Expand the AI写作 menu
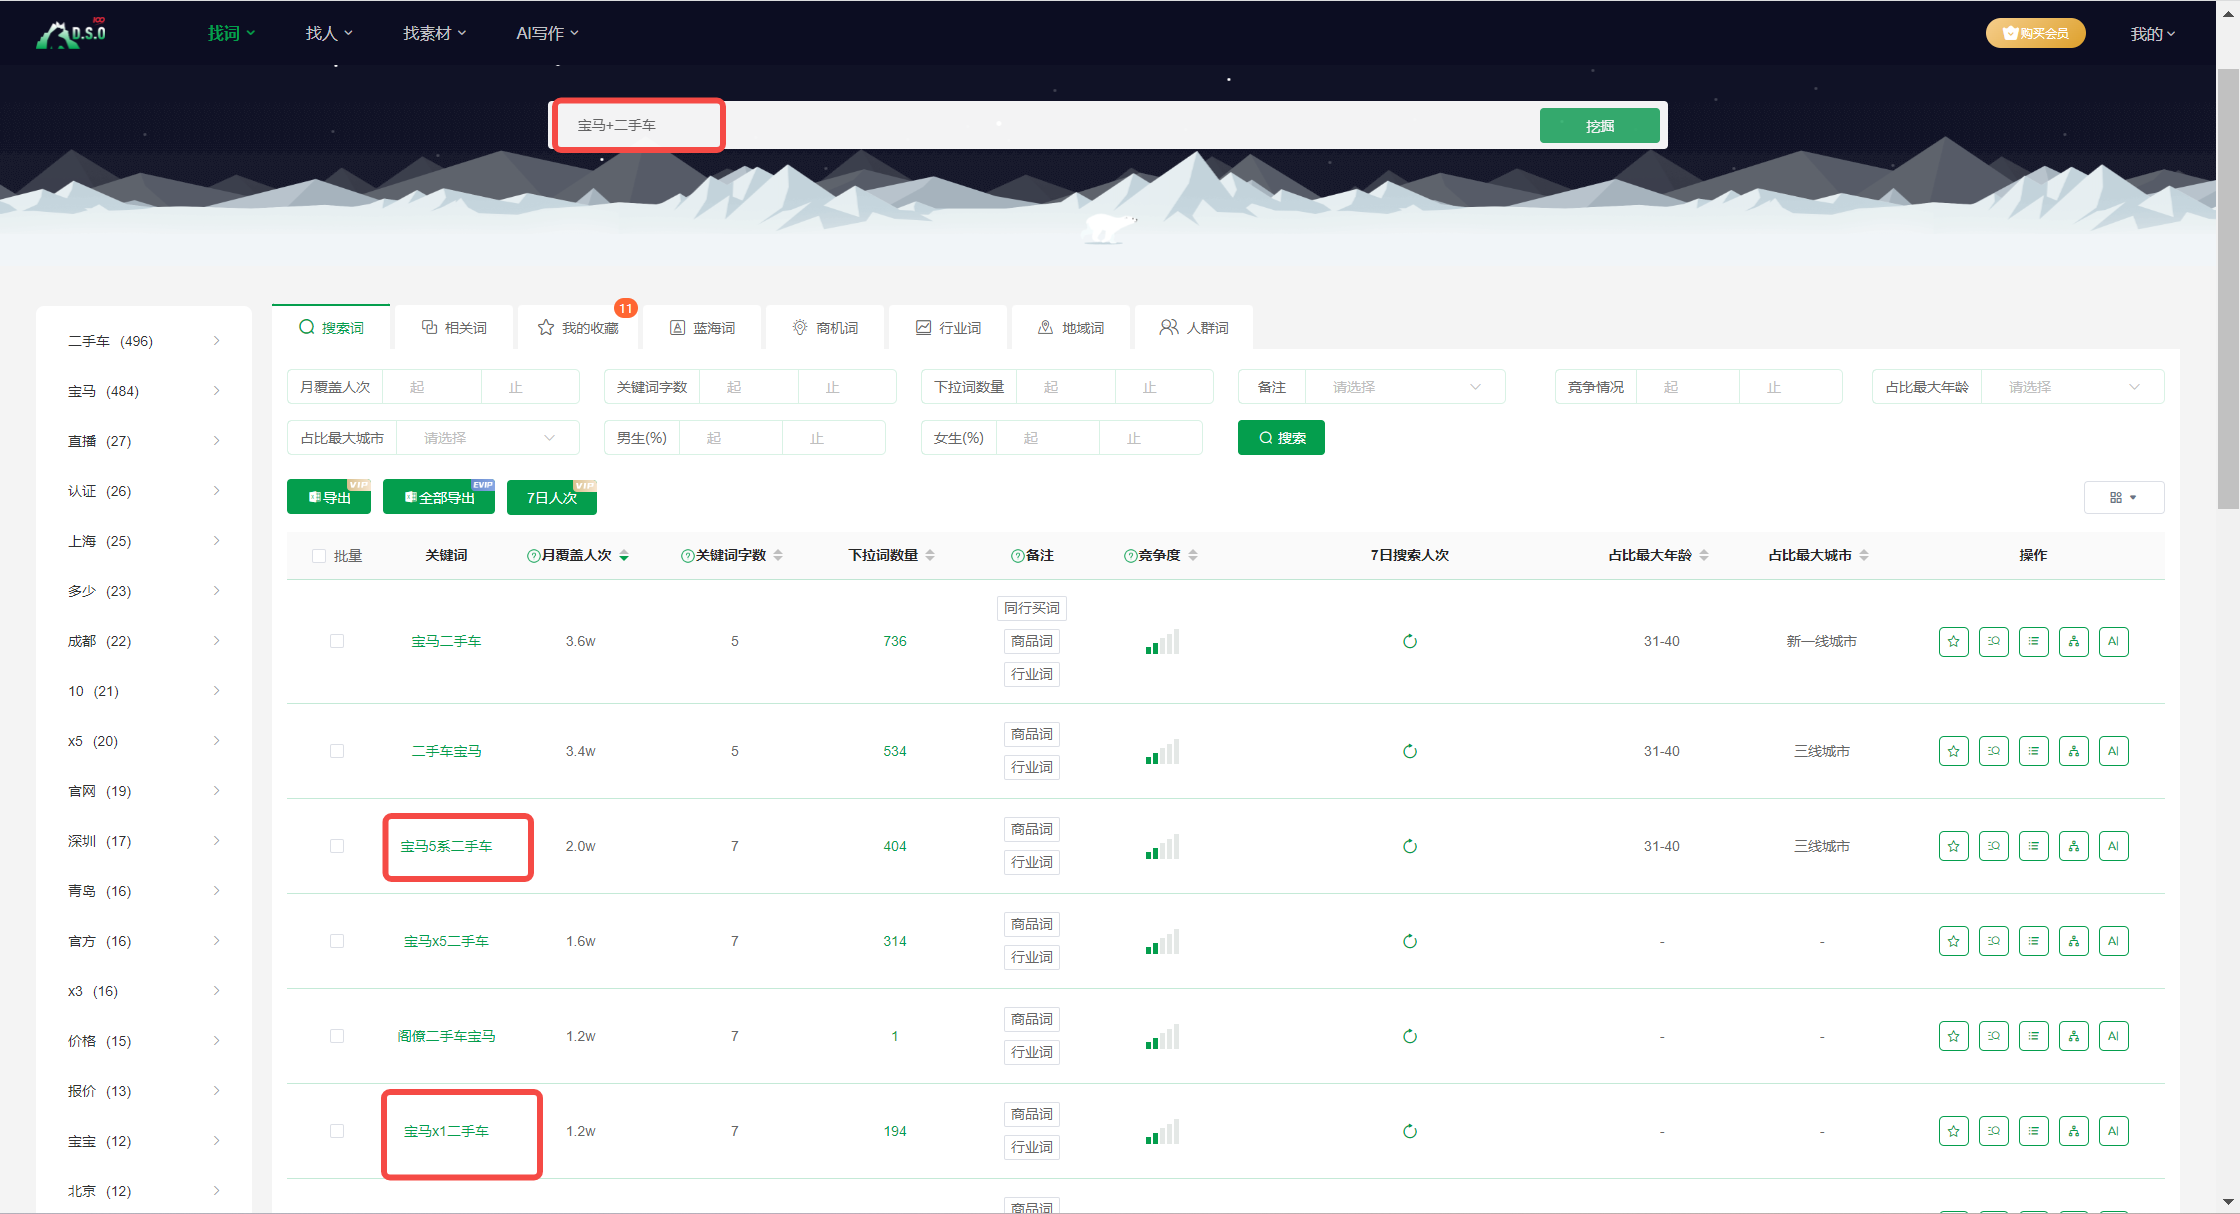Screen dimensions: 2240x1214 547,33
